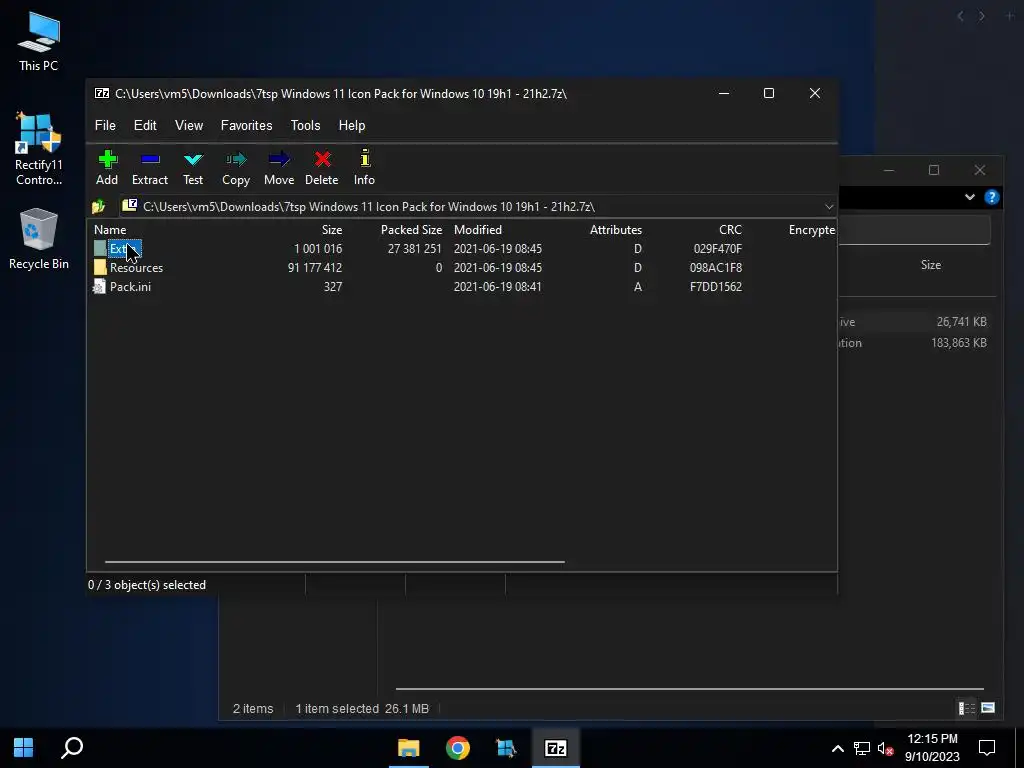Open File Explorer from the taskbar
The width and height of the screenshot is (1024, 768).
[x=409, y=748]
